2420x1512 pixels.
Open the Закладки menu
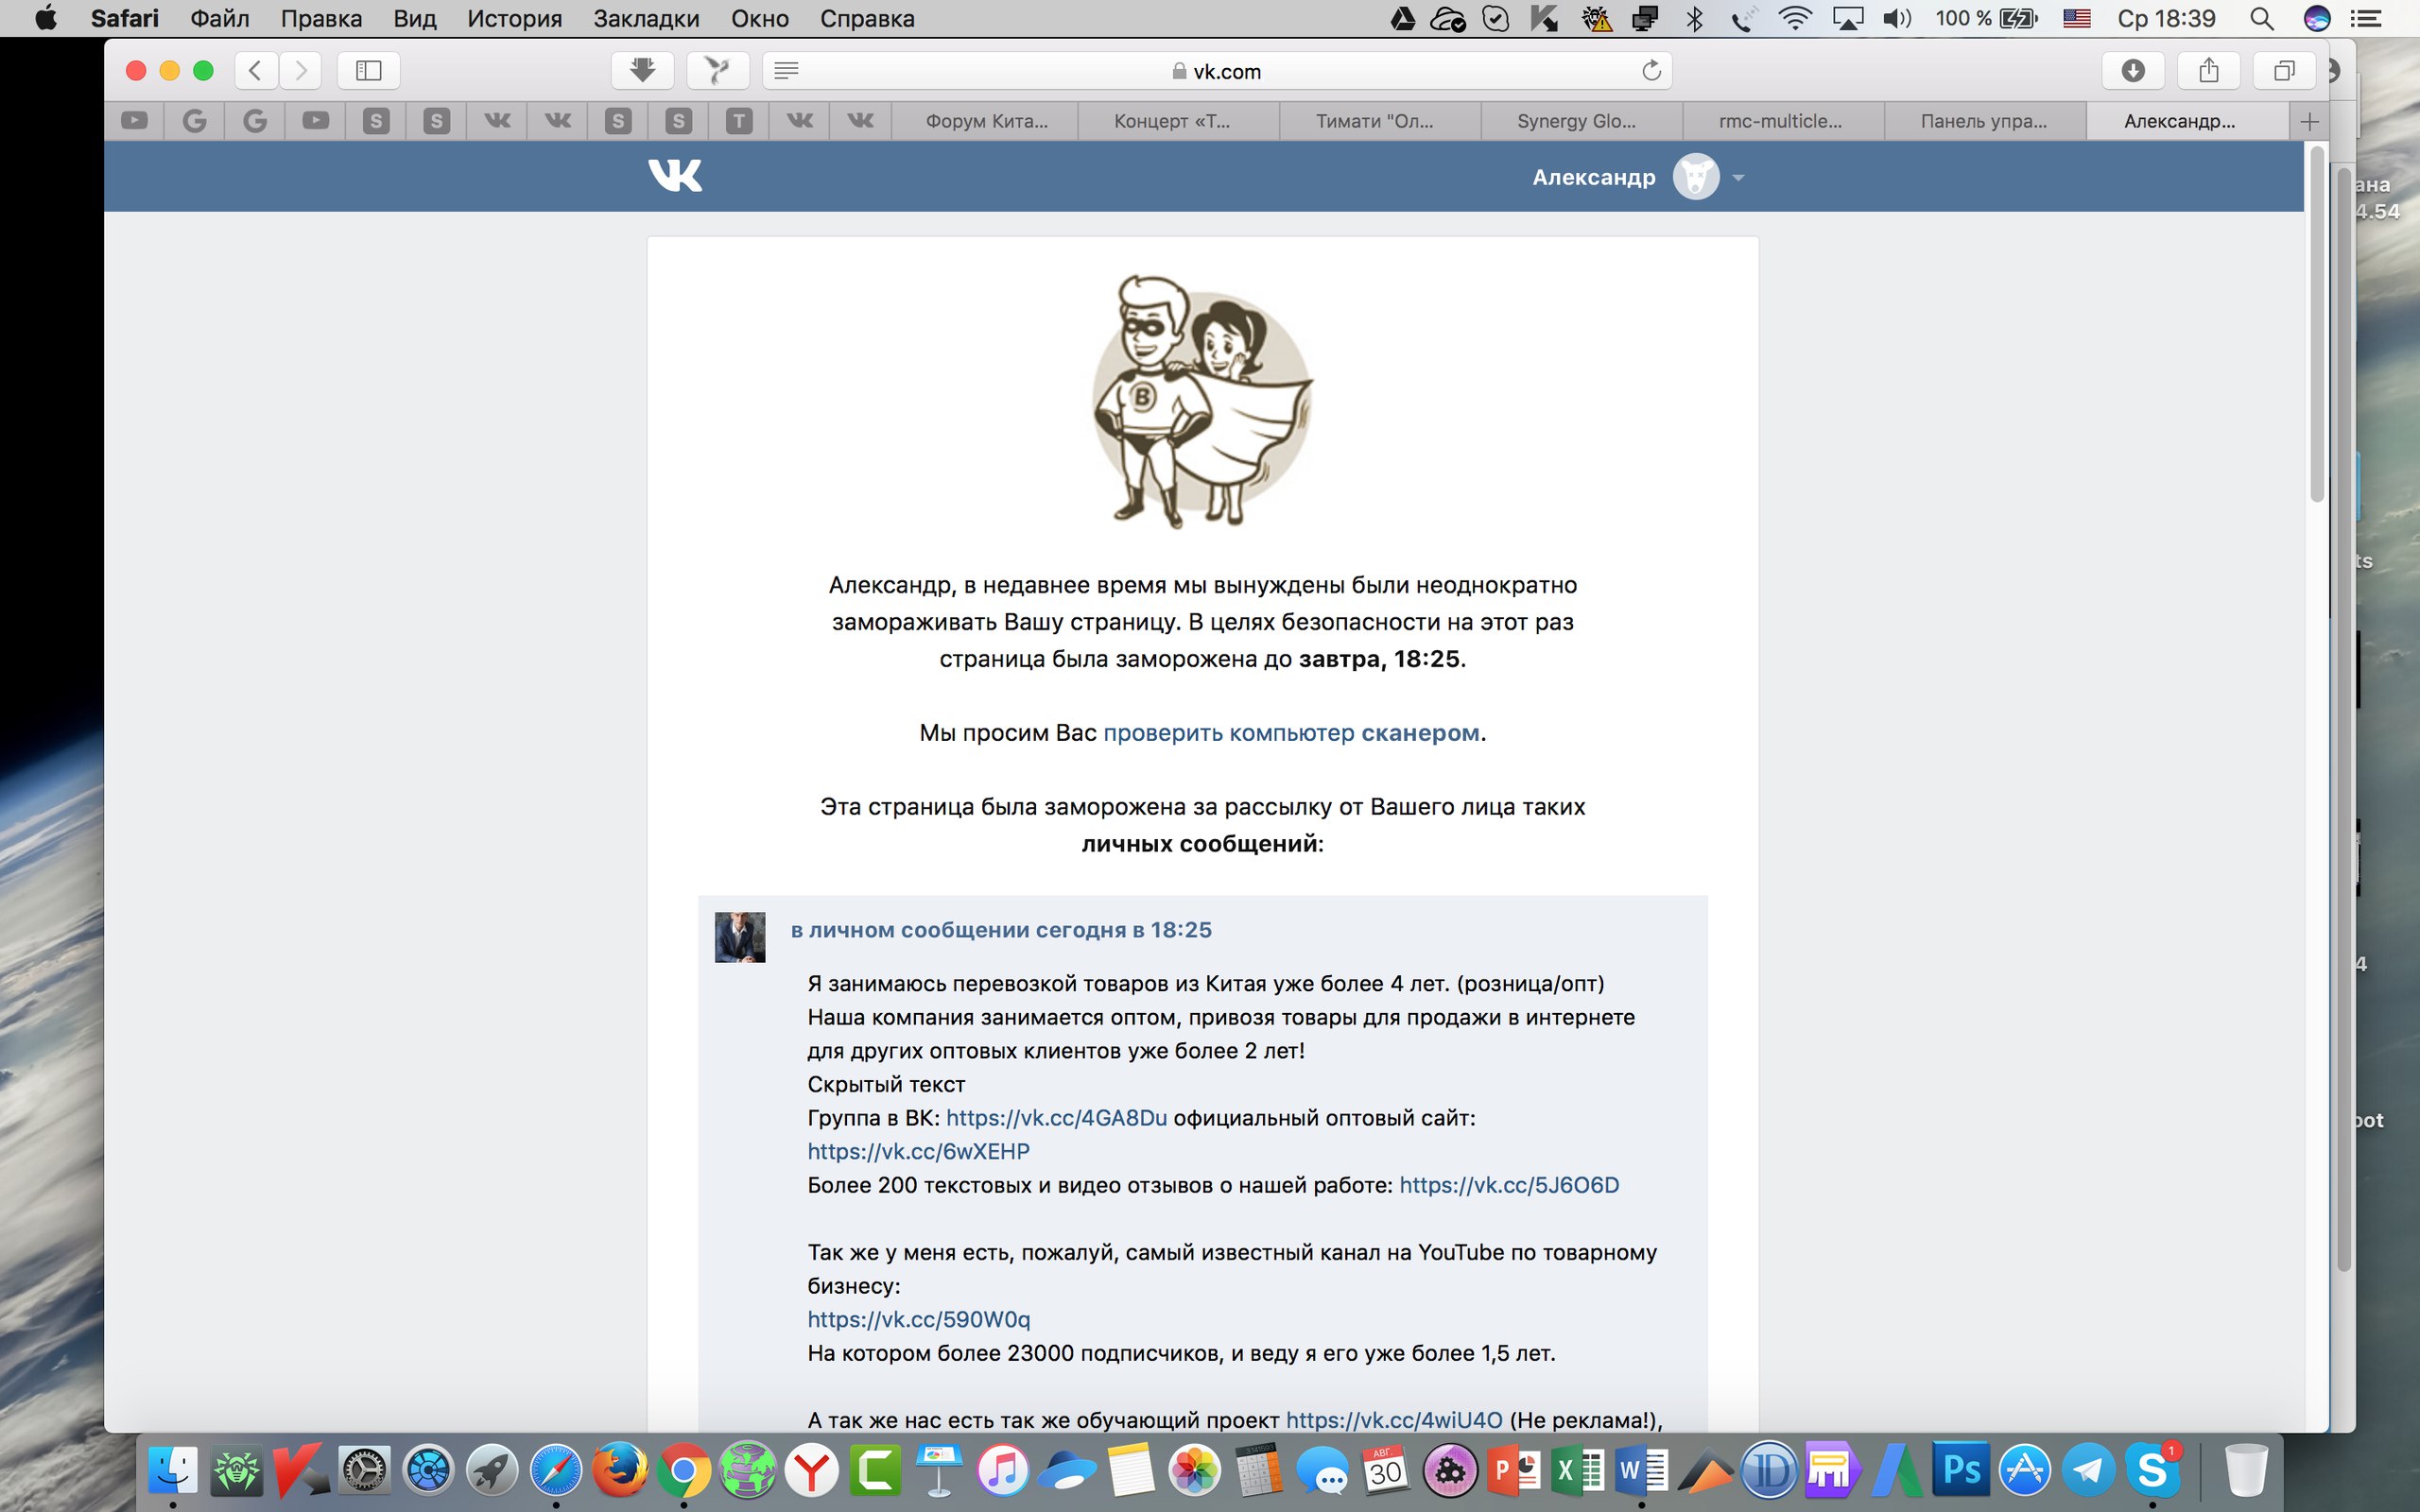tap(646, 18)
